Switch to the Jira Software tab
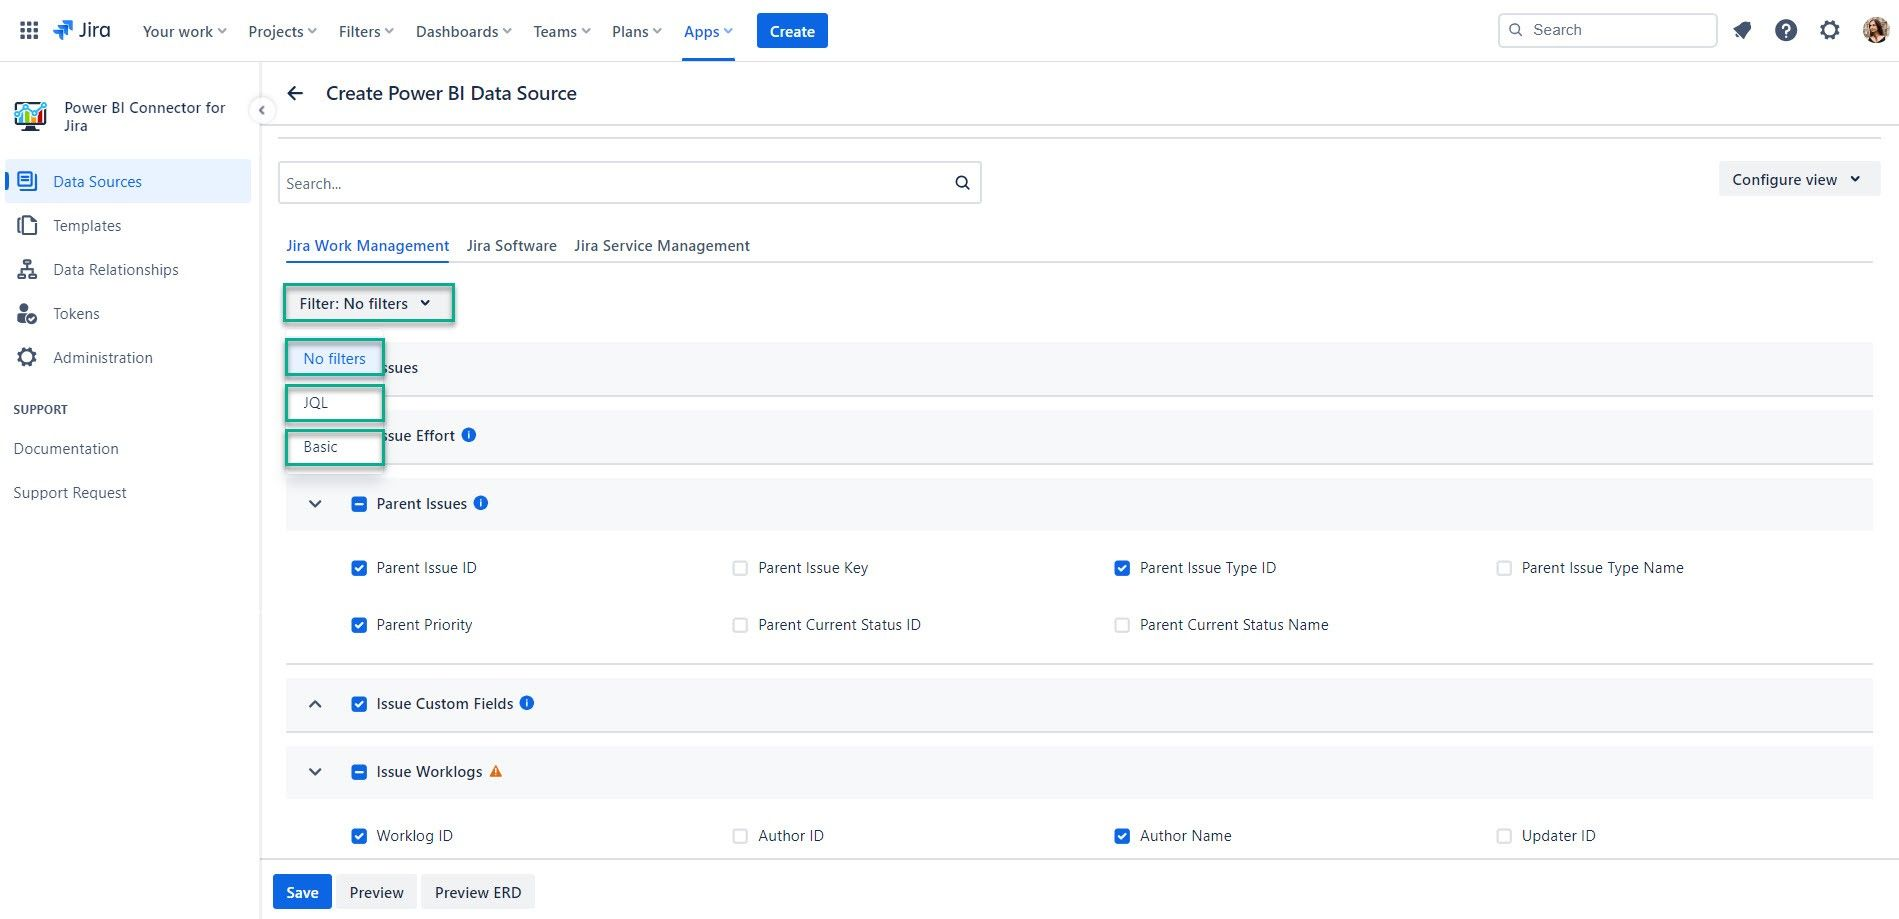The height and width of the screenshot is (919, 1899). point(512,246)
